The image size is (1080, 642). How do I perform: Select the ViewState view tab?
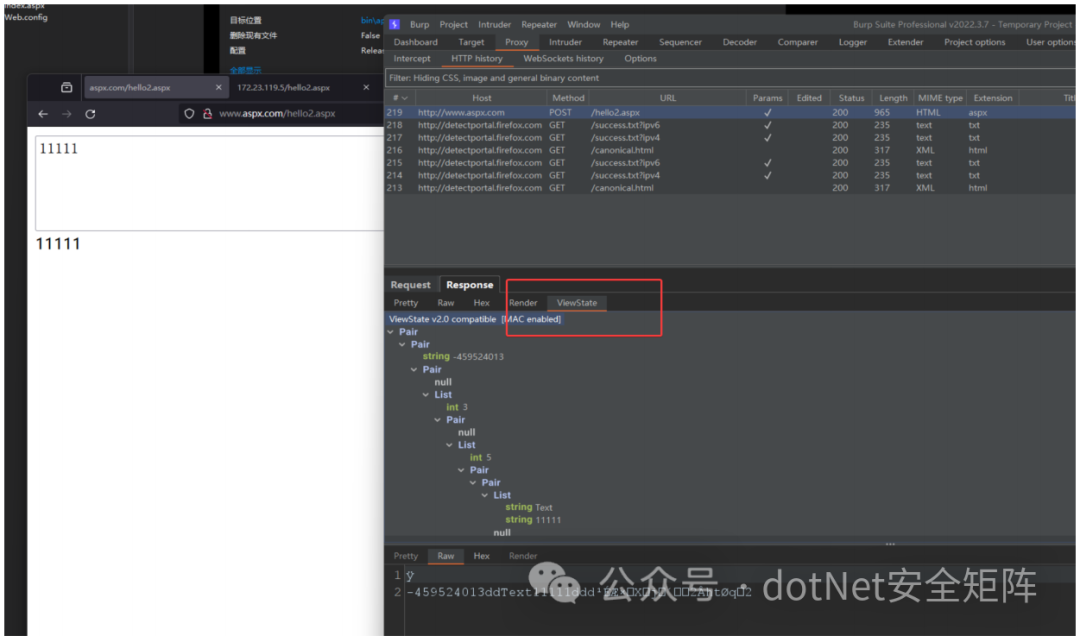point(577,303)
